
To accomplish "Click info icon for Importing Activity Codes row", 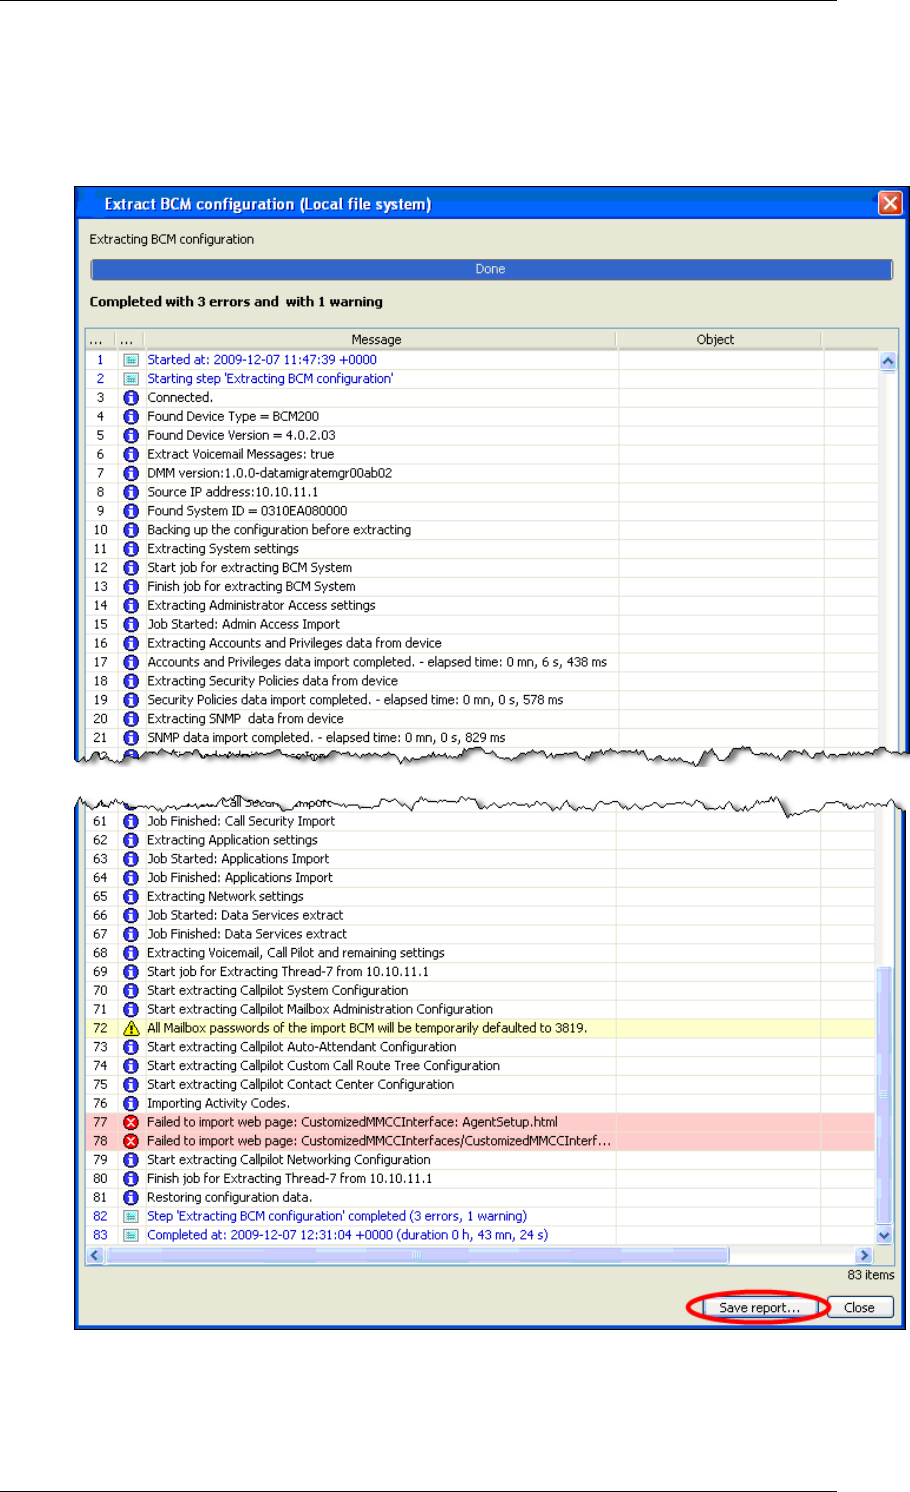I will (x=130, y=1104).
